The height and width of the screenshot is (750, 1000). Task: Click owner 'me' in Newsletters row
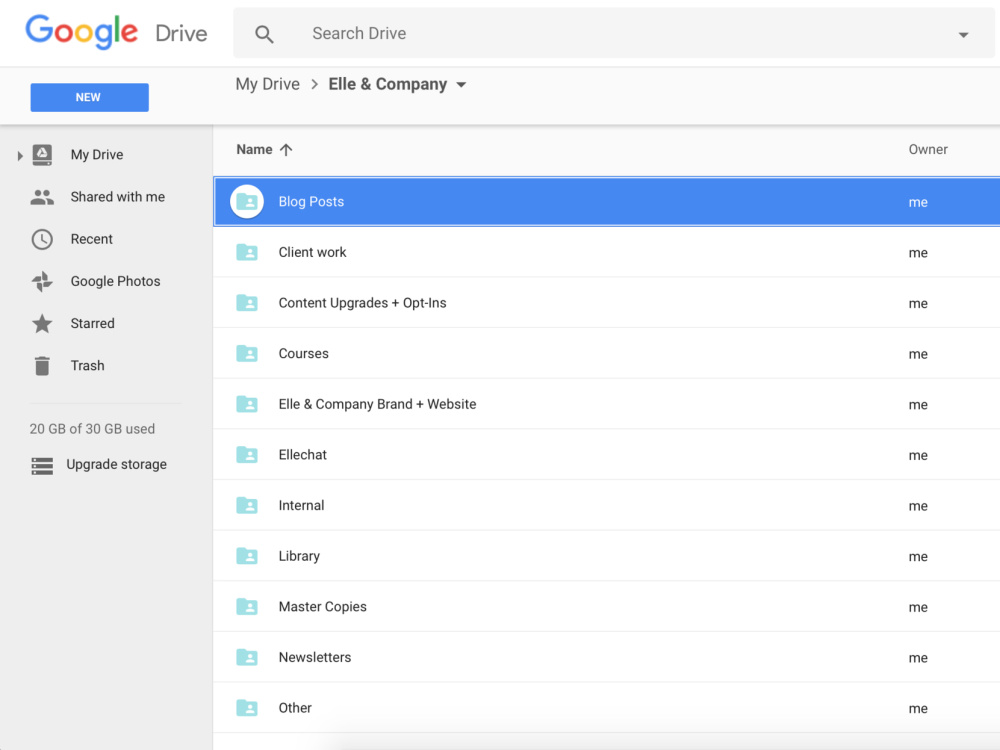pos(918,658)
